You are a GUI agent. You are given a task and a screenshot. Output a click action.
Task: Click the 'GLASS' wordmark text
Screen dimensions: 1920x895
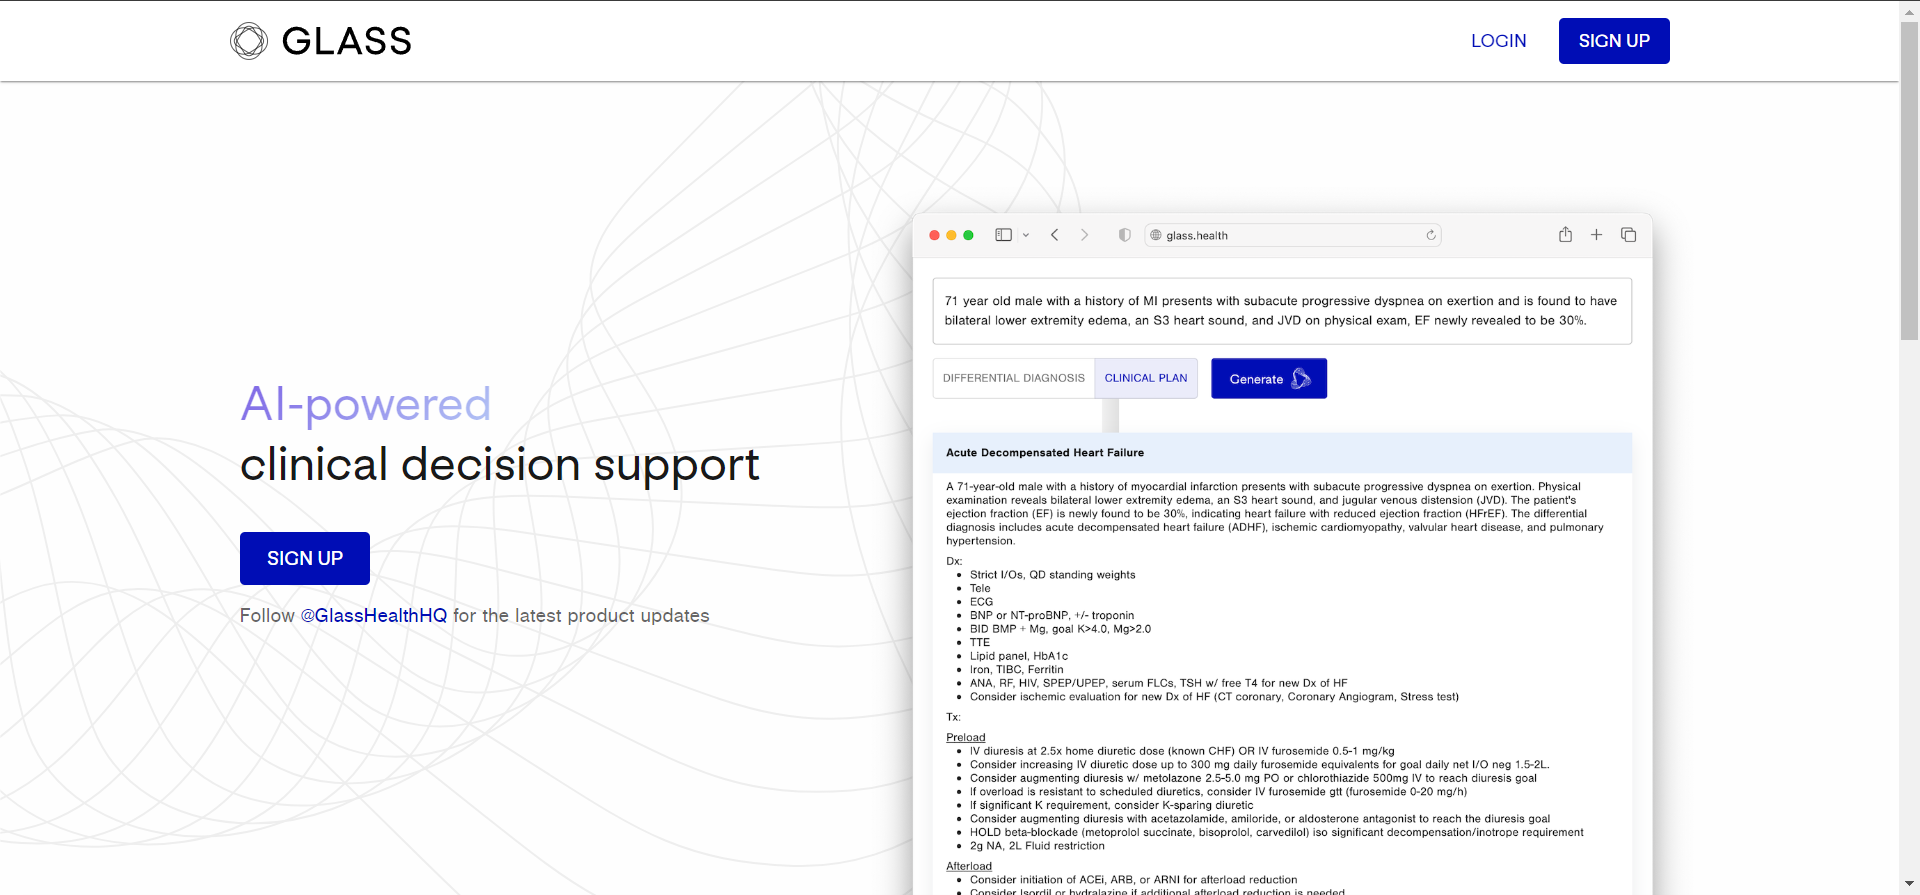pos(346,41)
